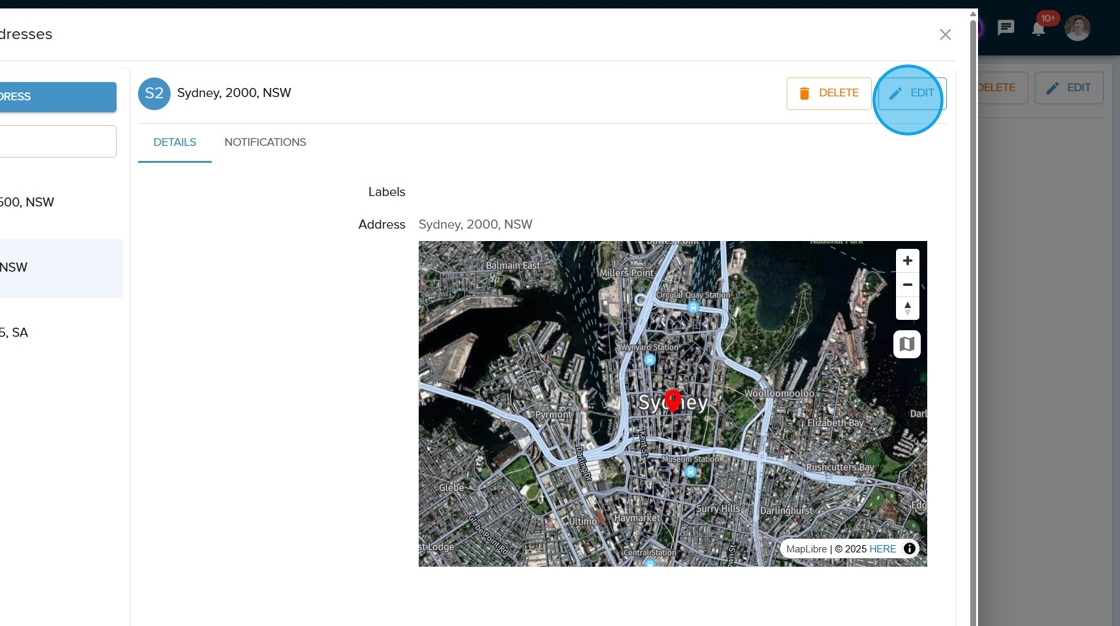Open the user profile avatar menu
Screen dimensions: 1120x626
click(x=1077, y=28)
